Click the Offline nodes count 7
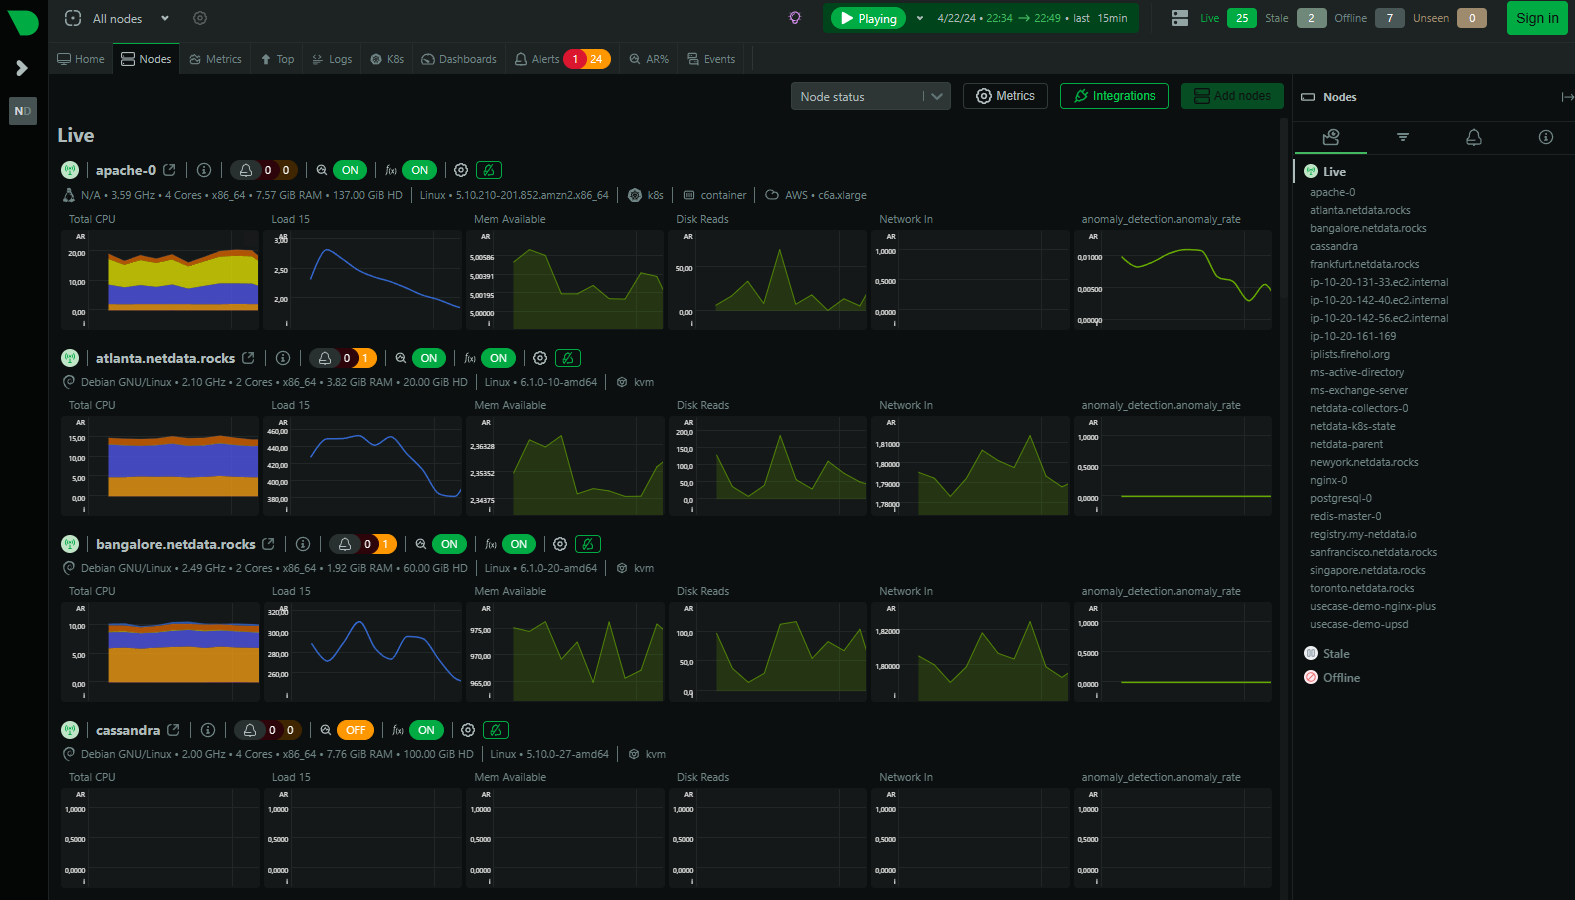The height and width of the screenshot is (900, 1575). [1390, 18]
